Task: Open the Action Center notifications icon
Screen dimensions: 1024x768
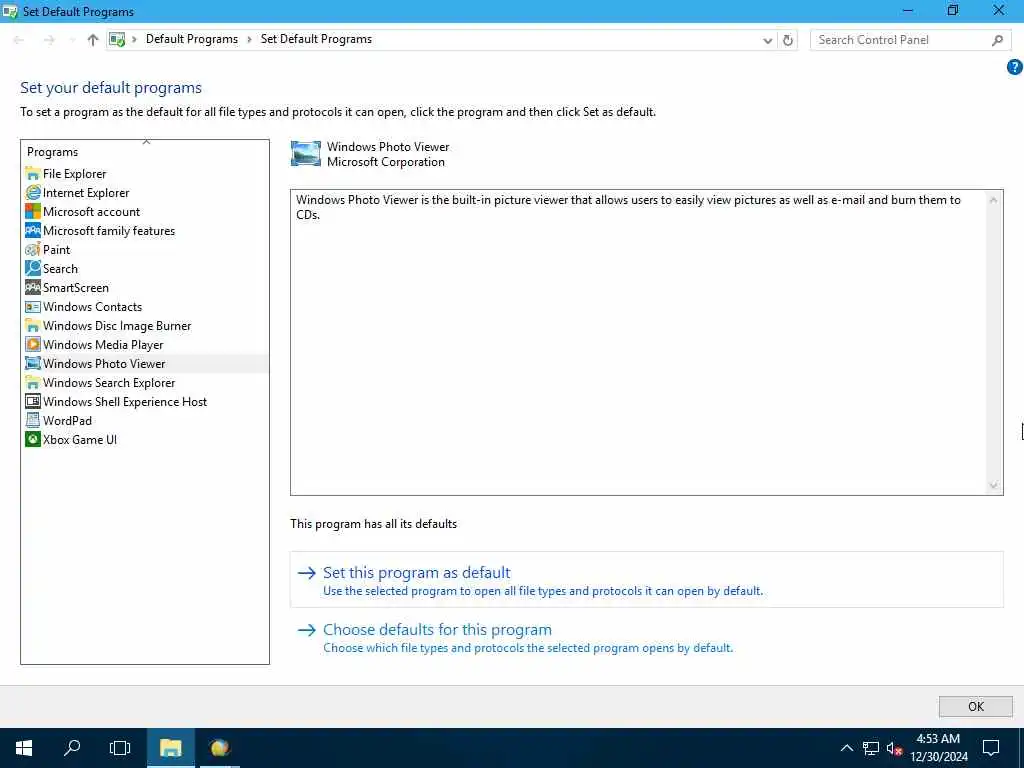Action: pyautogui.click(x=991, y=748)
